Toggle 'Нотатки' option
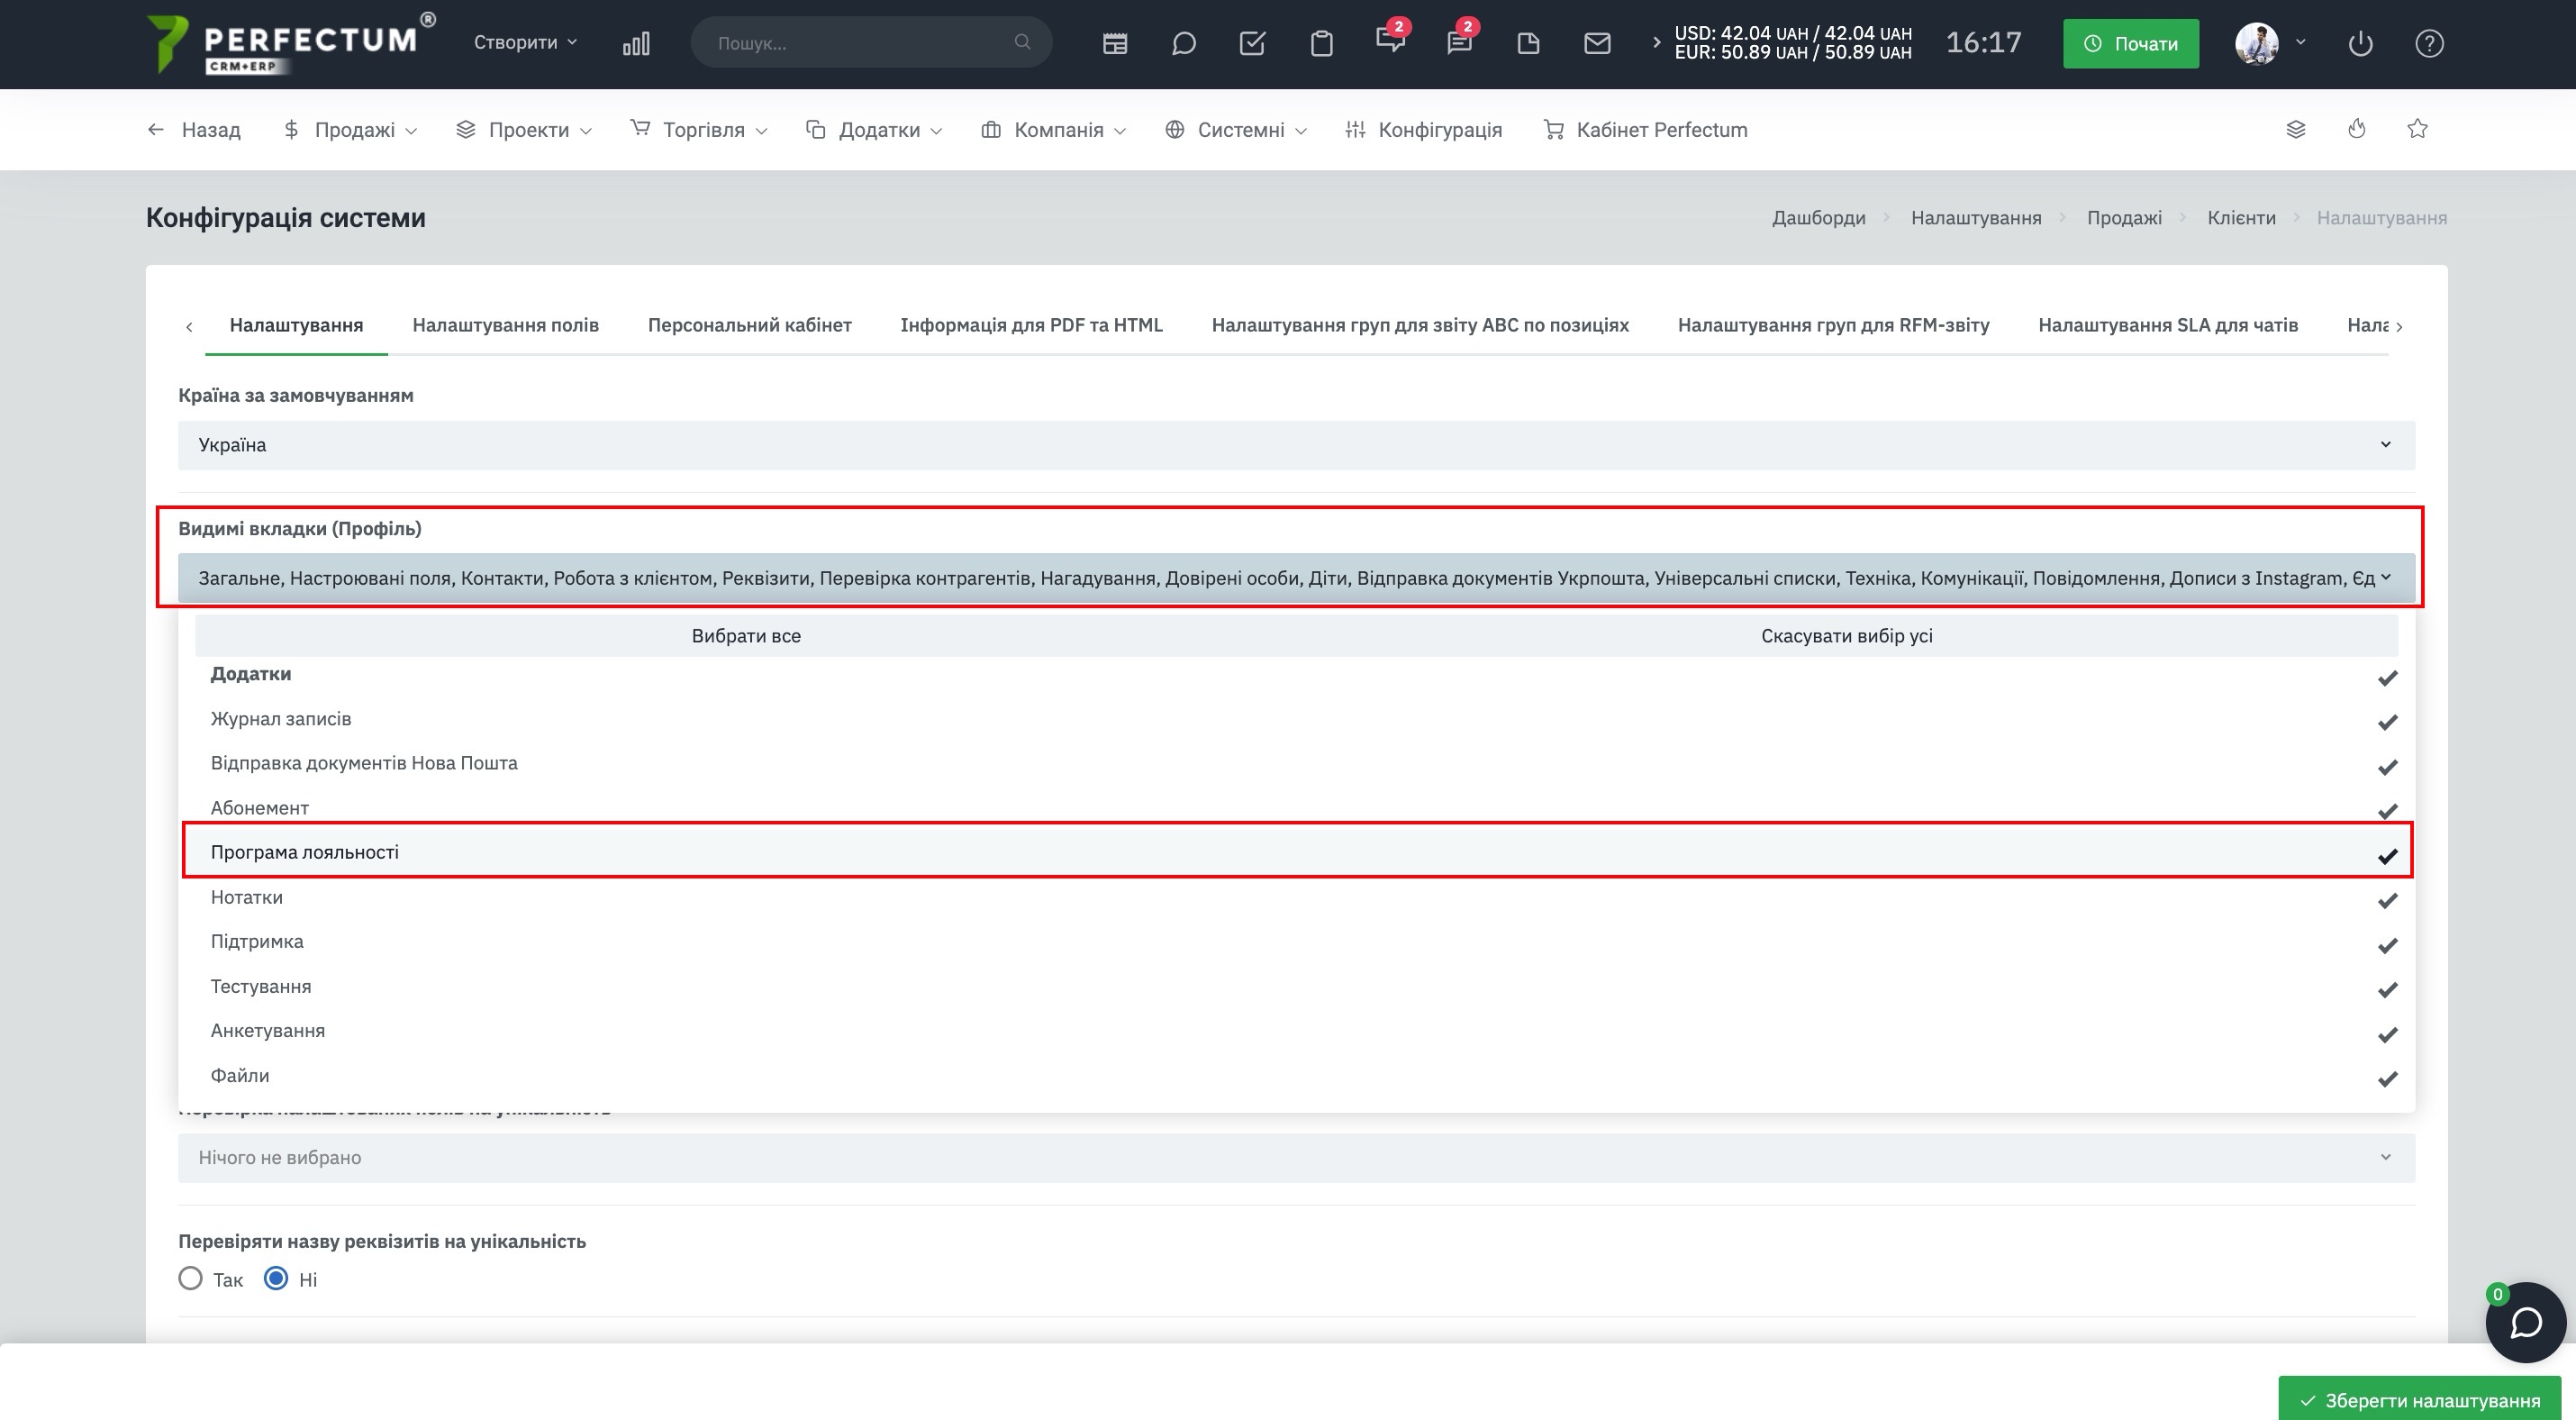 [1296, 897]
